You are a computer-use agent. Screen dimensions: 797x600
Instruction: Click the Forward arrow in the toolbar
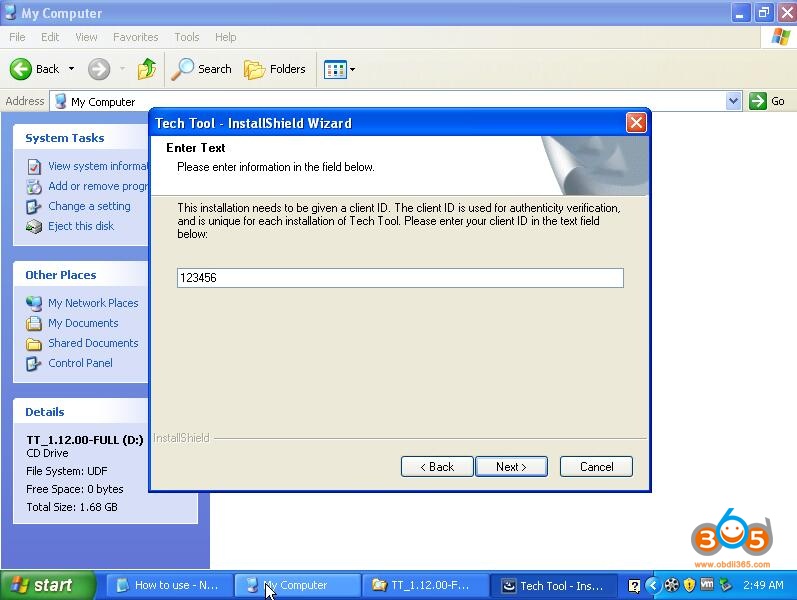99,69
